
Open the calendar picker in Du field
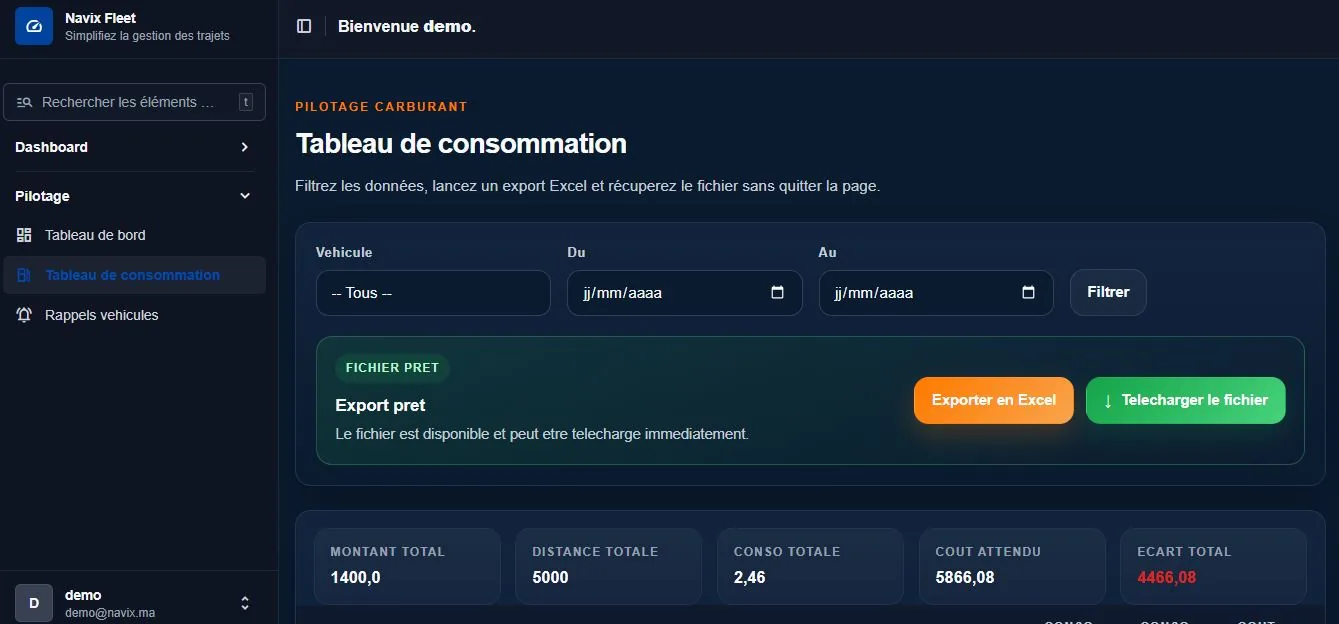(x=778, y=293)
